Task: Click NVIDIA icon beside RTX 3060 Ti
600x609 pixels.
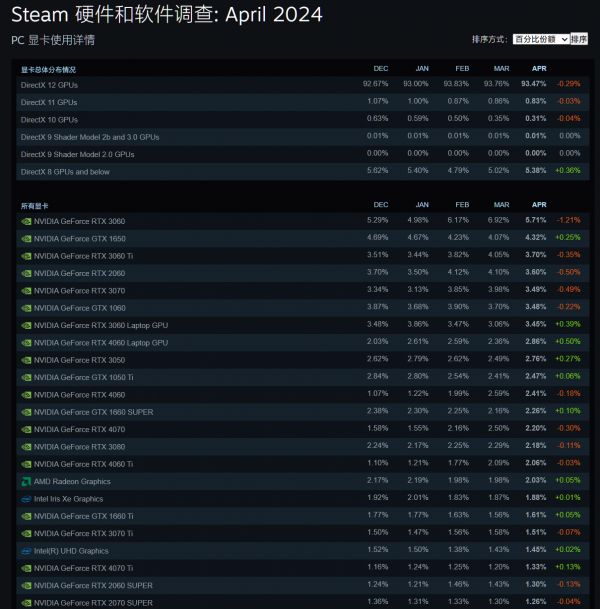Action: 26,256
